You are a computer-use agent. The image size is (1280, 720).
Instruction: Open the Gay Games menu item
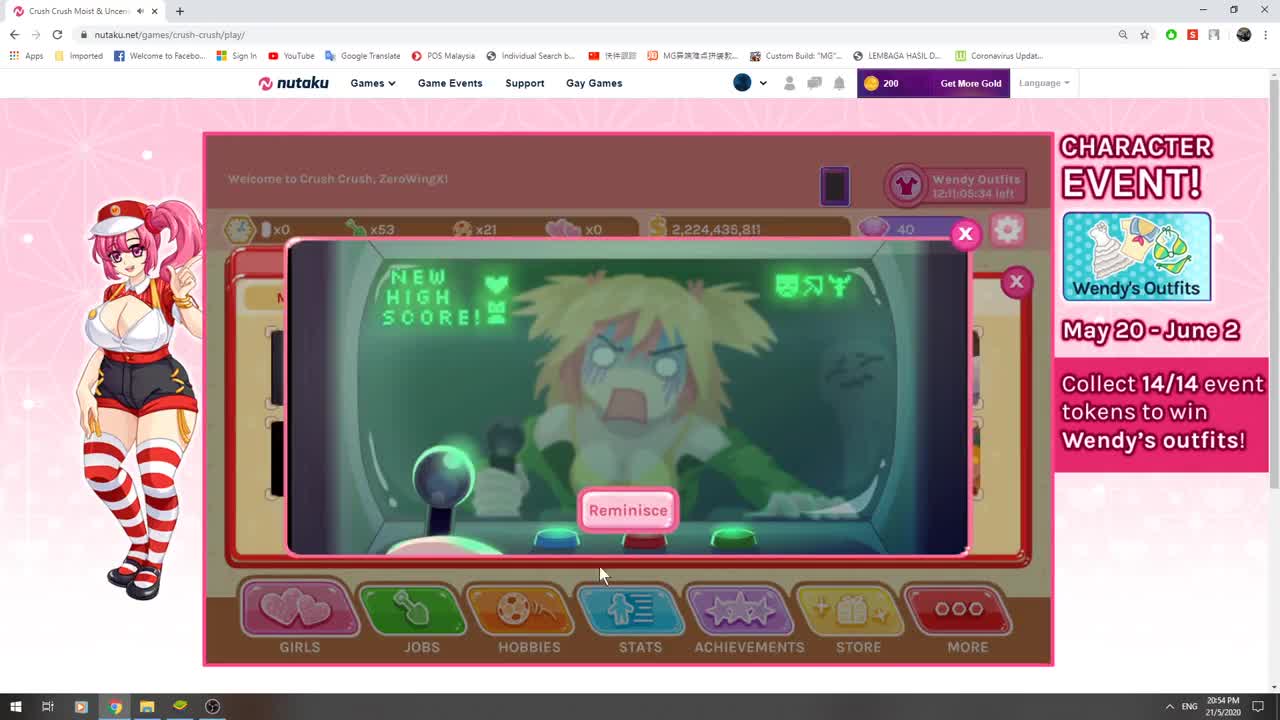[x=594, y=83]
